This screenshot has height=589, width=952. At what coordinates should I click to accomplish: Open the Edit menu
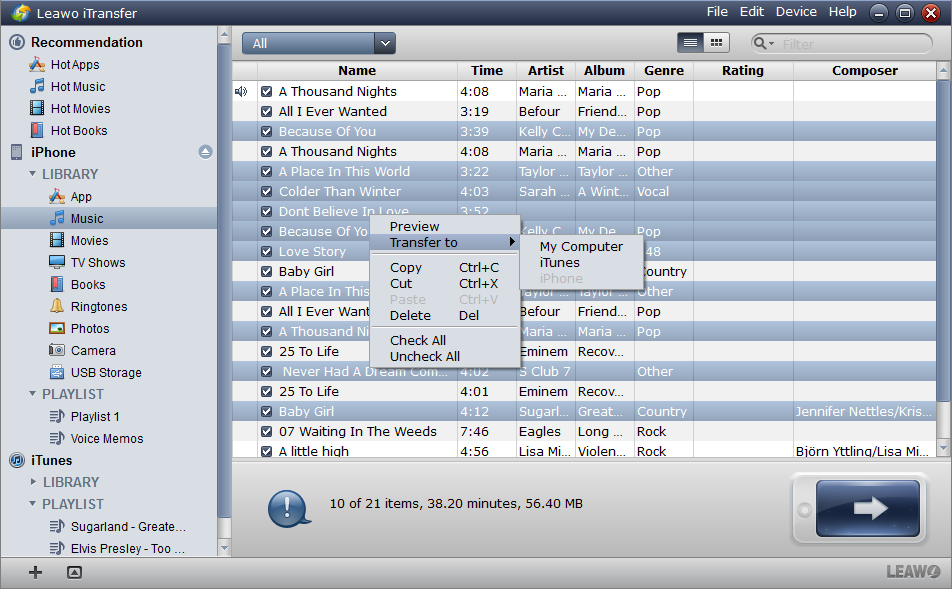752,12
